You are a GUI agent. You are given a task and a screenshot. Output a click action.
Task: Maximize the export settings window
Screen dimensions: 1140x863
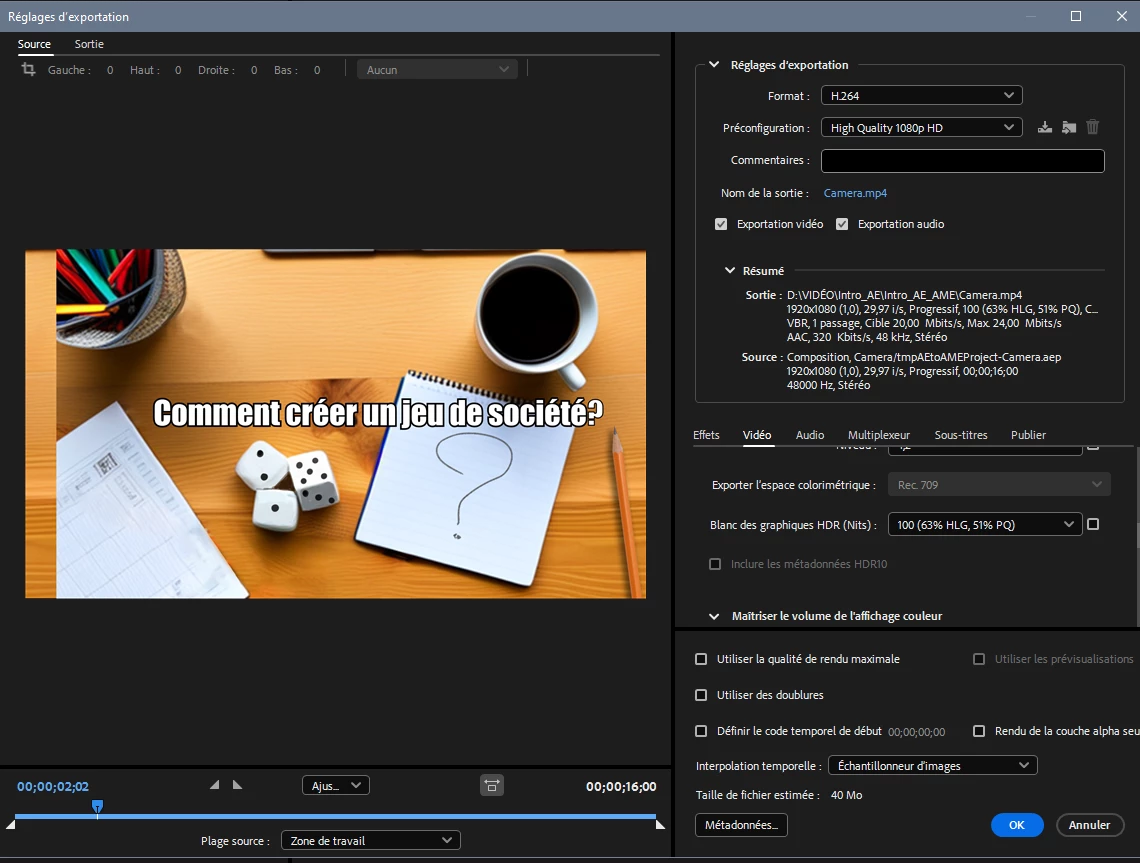tap(1076, 16)
